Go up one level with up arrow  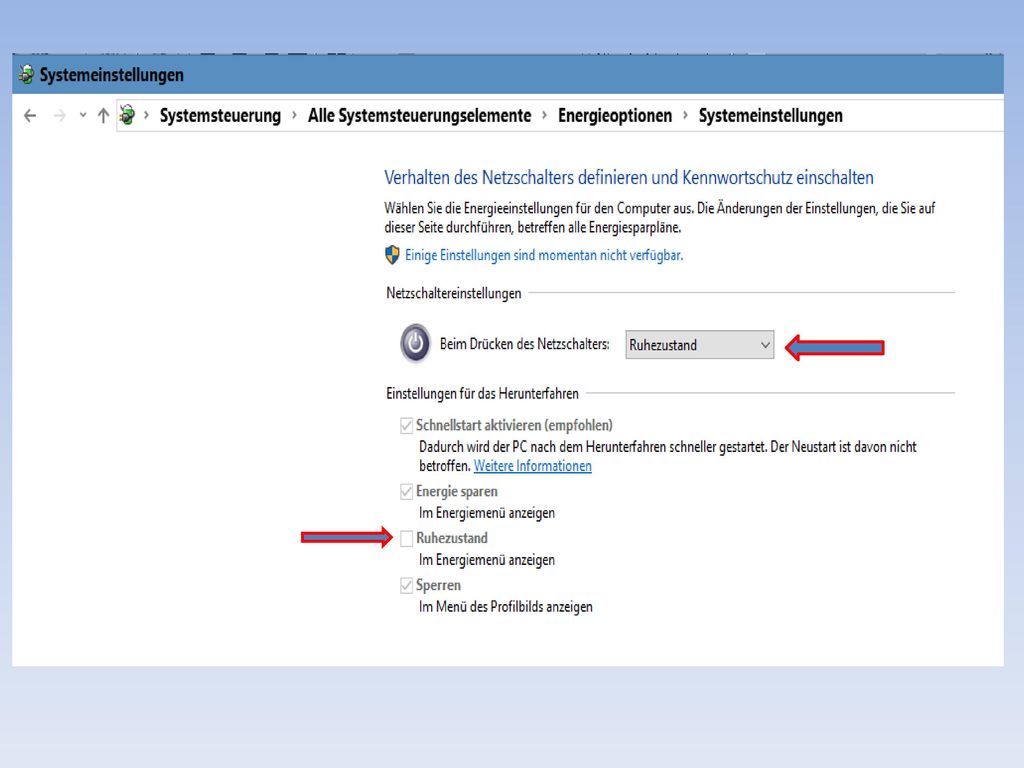pos(103,116)
